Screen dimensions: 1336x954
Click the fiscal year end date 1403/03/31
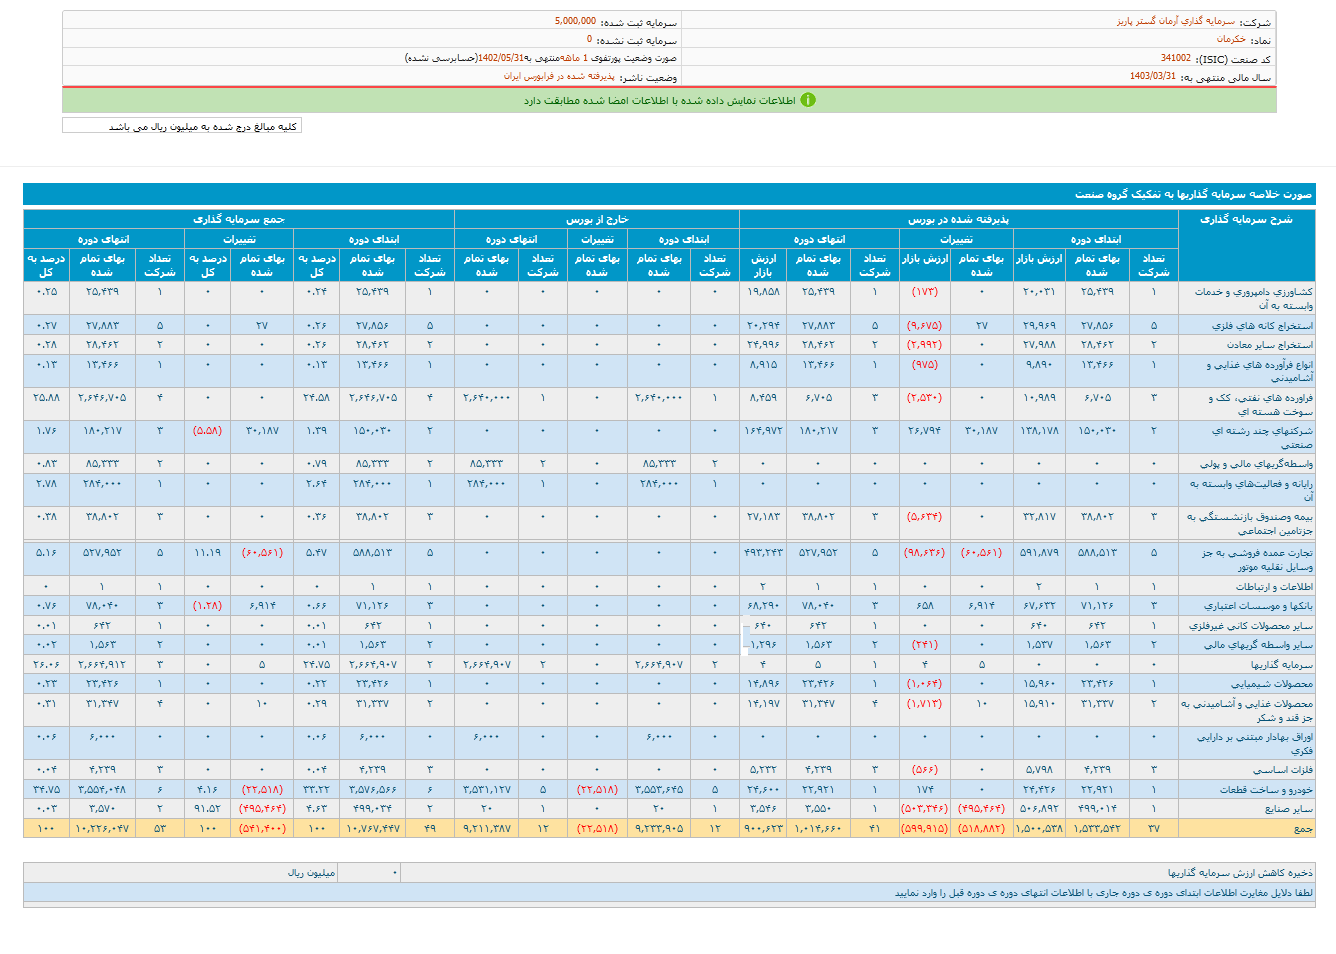tap(1153, 77)
